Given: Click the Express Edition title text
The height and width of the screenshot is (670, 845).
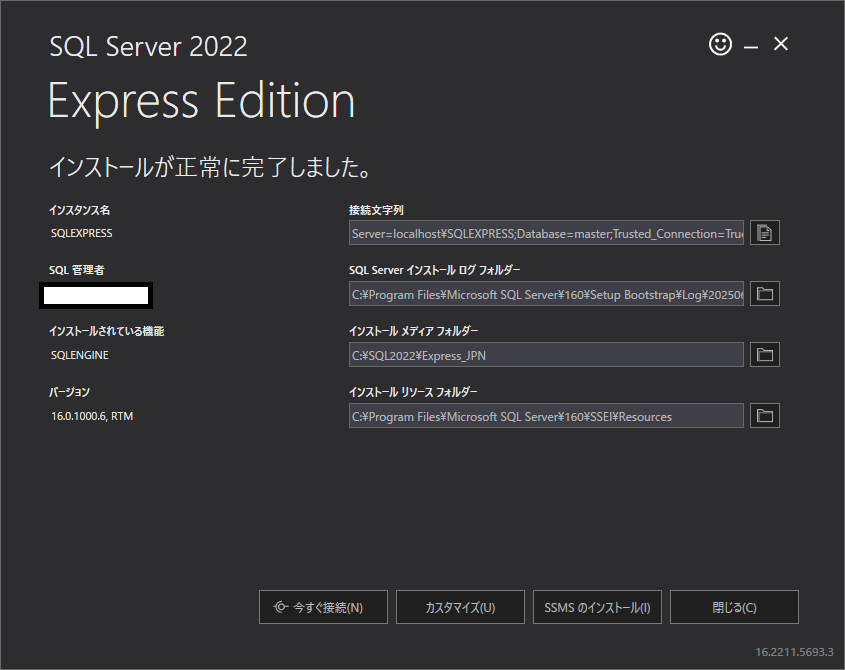Looking at the screenshot, I should pyautogui.click(x=202, y=101).
